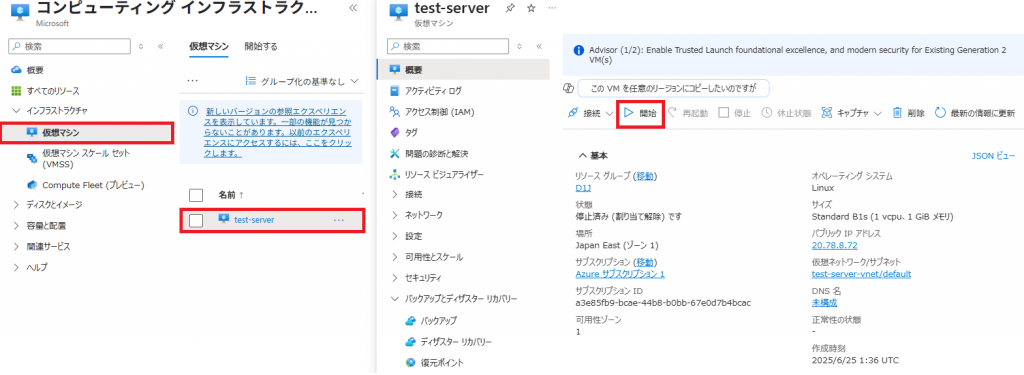Open the JSON ビュー link

point(994,155)
